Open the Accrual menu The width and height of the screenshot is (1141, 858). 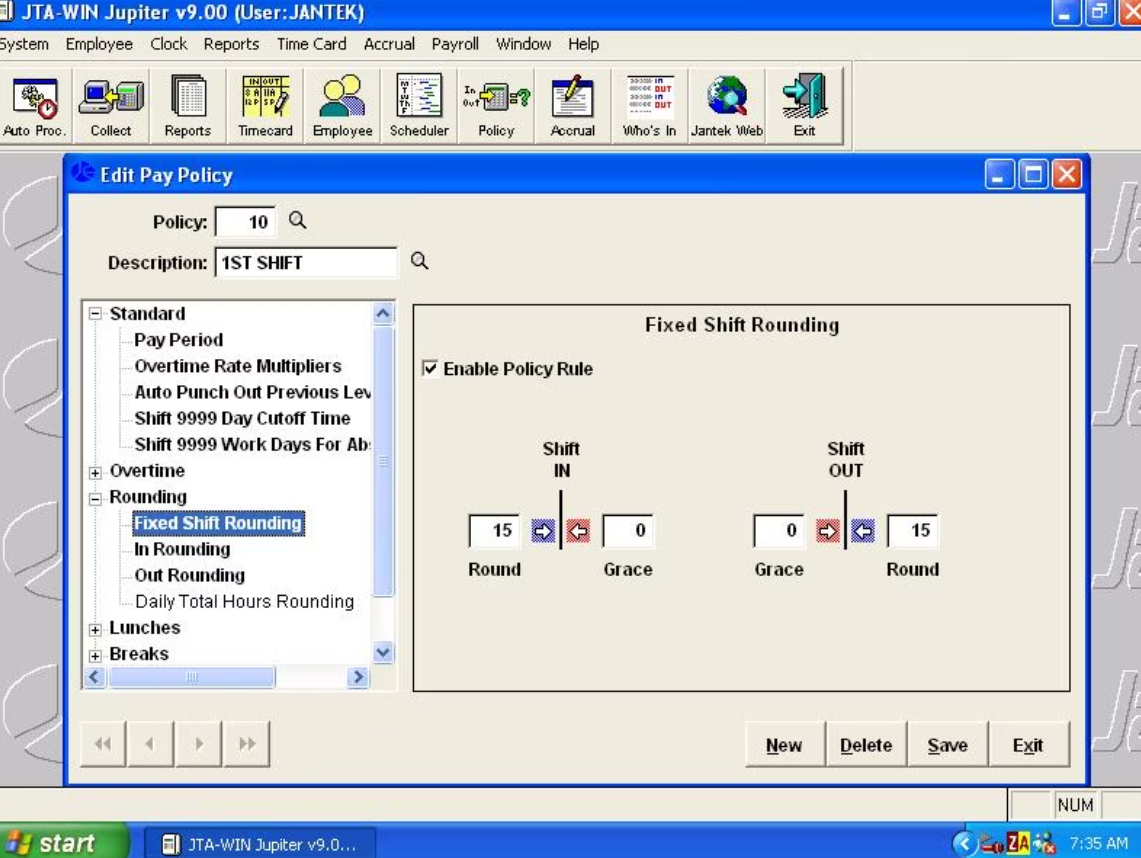pyautogui.click(x=389, y=44)
